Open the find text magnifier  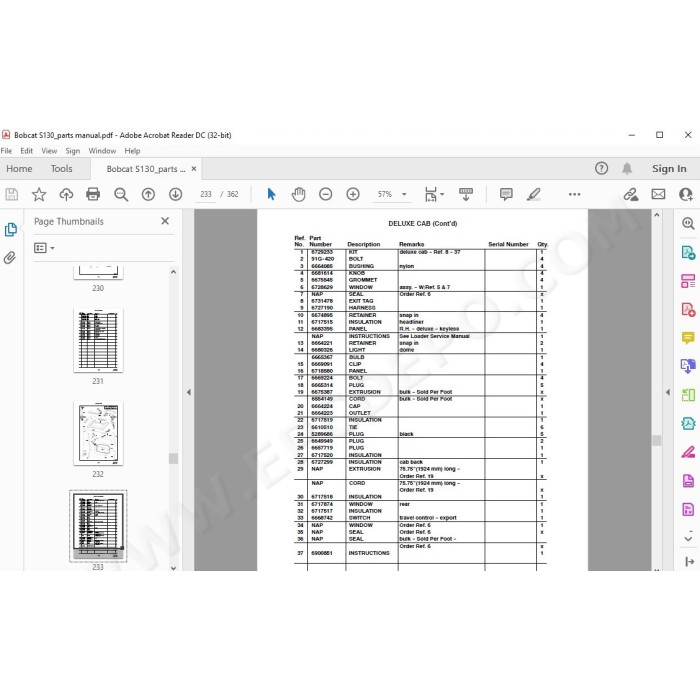point(121,194)
